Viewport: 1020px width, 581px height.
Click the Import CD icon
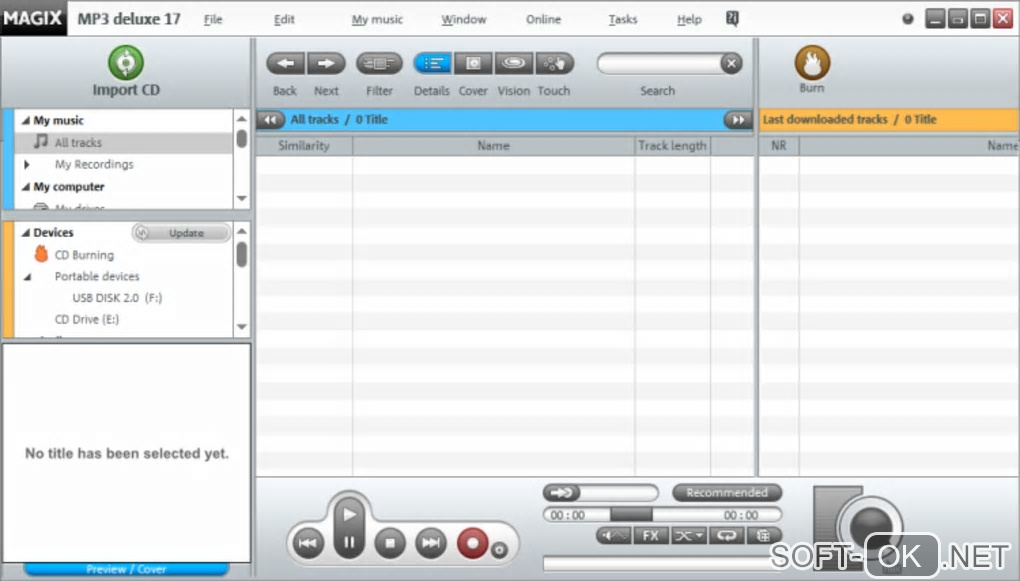pyautogui.click(x=126, y=62)
